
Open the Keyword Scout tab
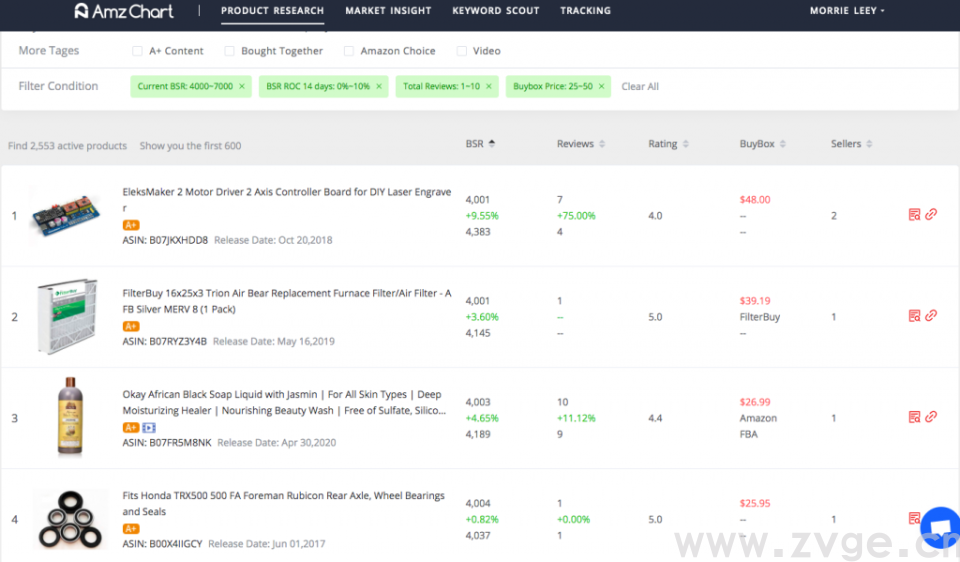(x=495, y=11)
